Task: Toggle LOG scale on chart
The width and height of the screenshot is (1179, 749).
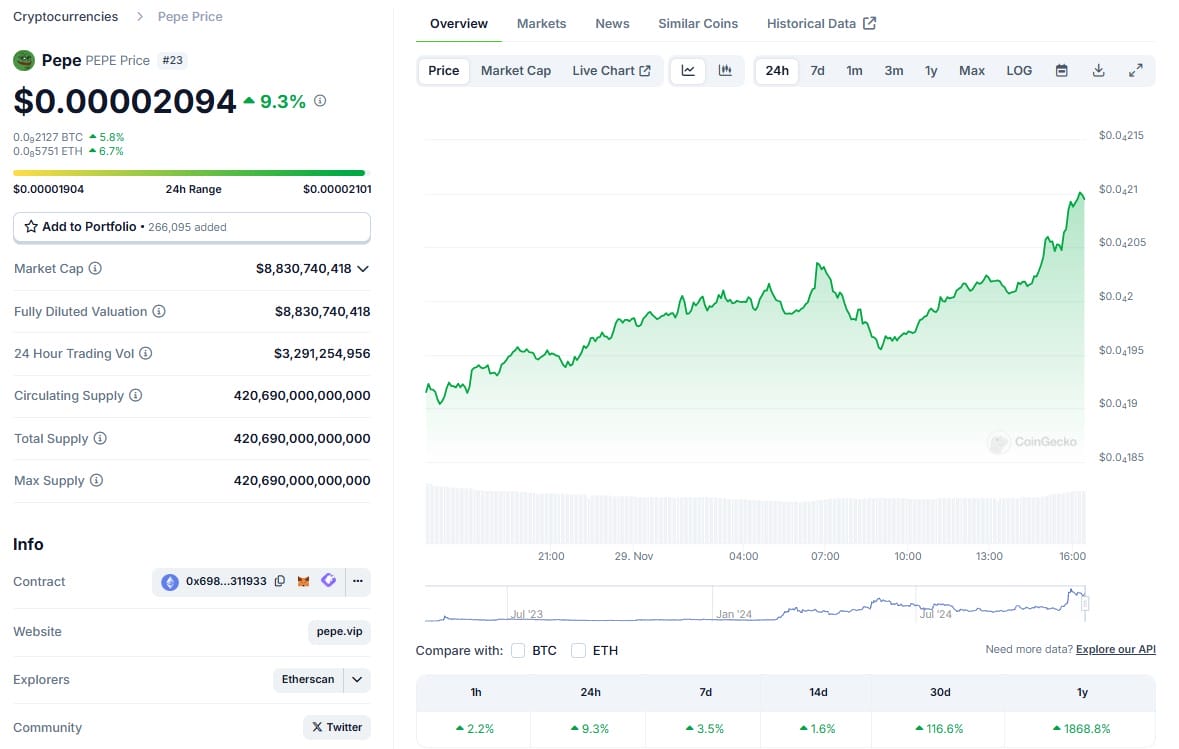Action: (1019, 71)
